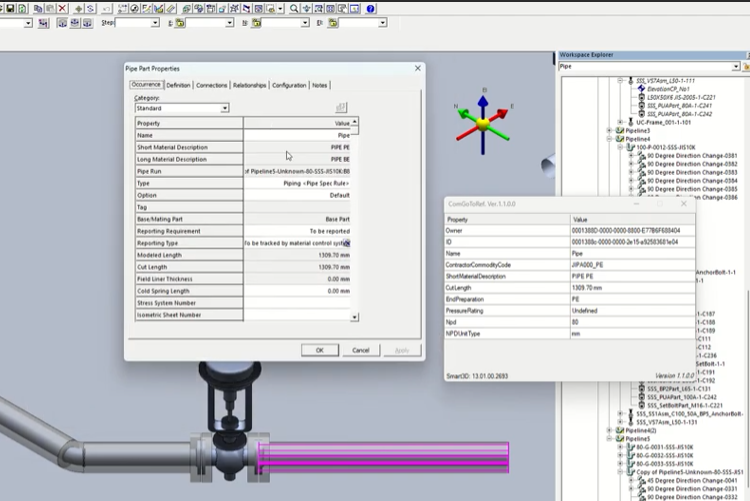Click the Save icon in the toolbar
Screen dimensions: 750x501
point(10,8)
